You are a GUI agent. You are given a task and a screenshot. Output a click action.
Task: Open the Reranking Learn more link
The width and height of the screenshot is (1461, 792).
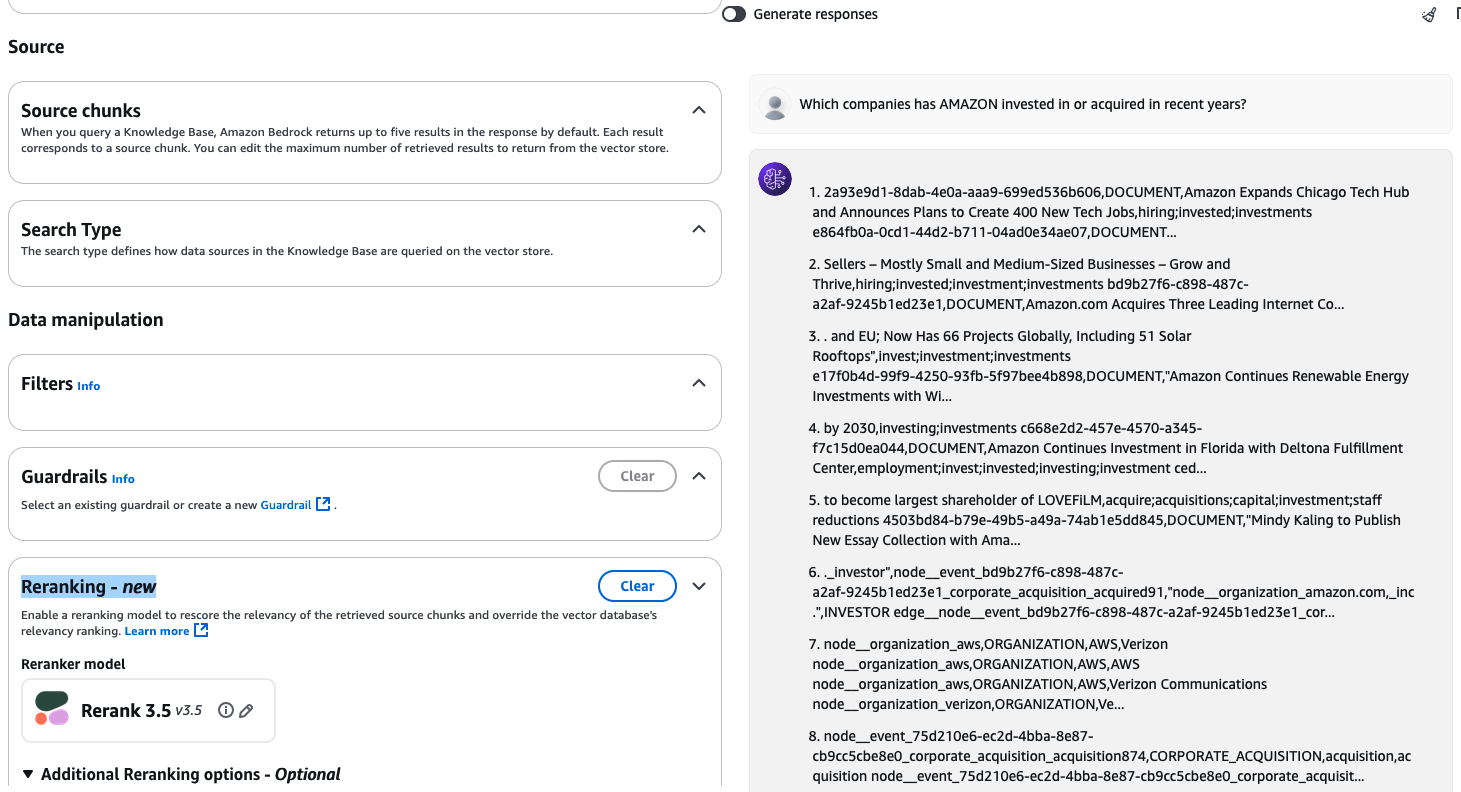[x=157, y=631]
